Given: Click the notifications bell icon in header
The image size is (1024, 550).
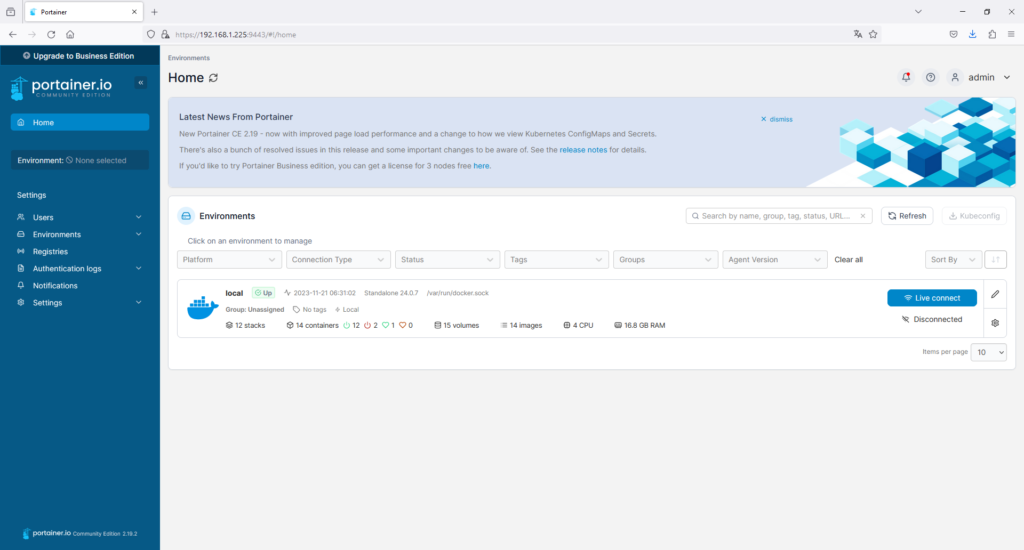Looking at the screenshot, I should pos(906,77).
